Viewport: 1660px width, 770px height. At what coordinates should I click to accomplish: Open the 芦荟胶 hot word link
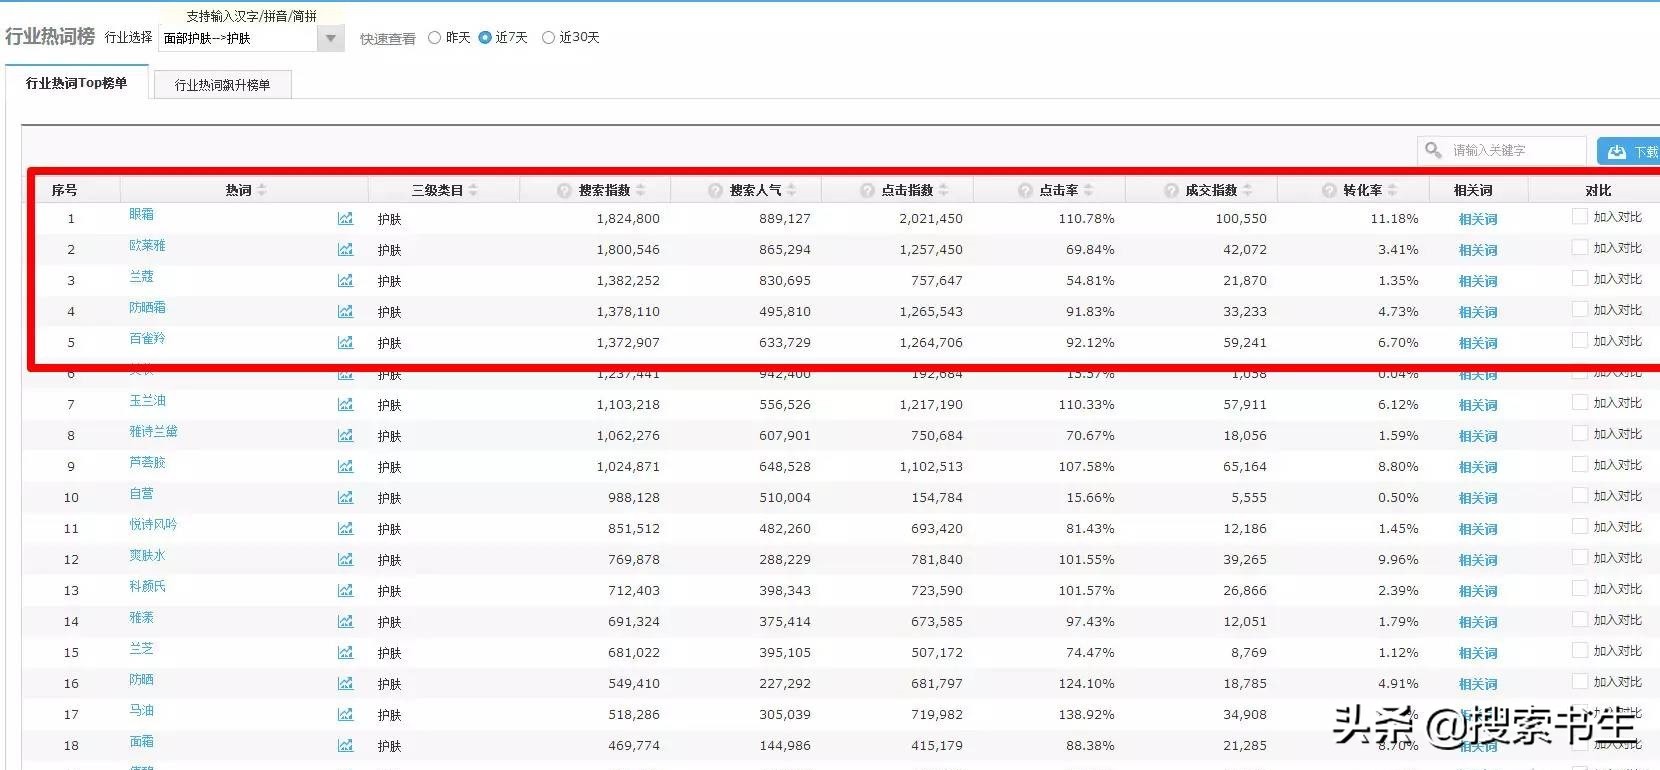pyautogui.click(x=147, y=462)
